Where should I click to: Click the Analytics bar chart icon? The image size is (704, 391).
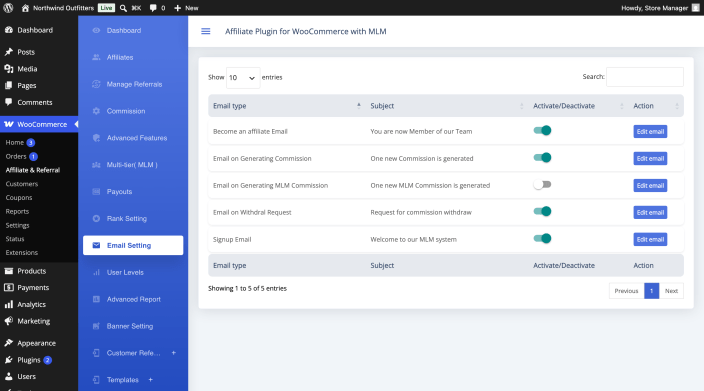pyautogui.click(x=9, y=304)
